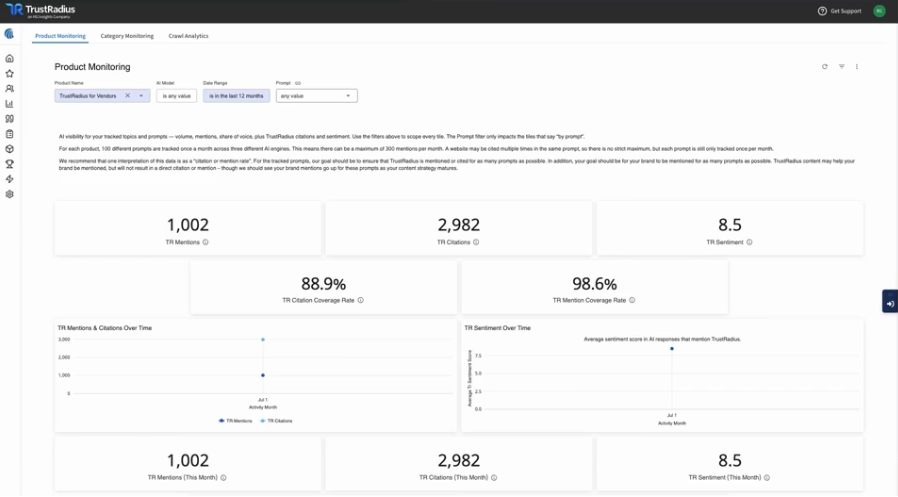The height and width of the screenshot is (497, 898).
Task: Click the 98.6% mention coverage value
Action: click(x=594, y=283)
